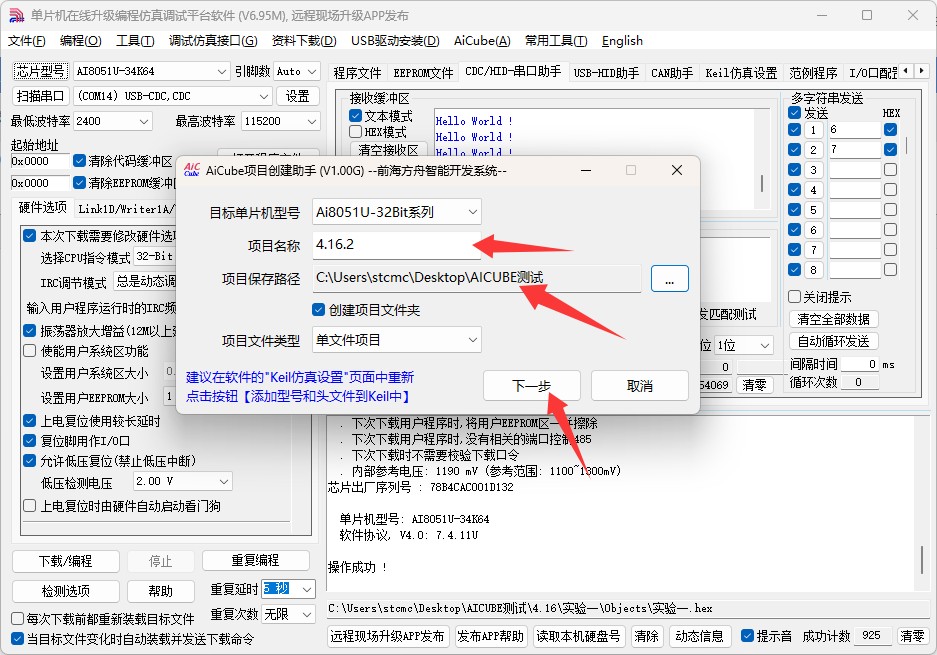Click 项目保存路径 input field

[477, 278]
